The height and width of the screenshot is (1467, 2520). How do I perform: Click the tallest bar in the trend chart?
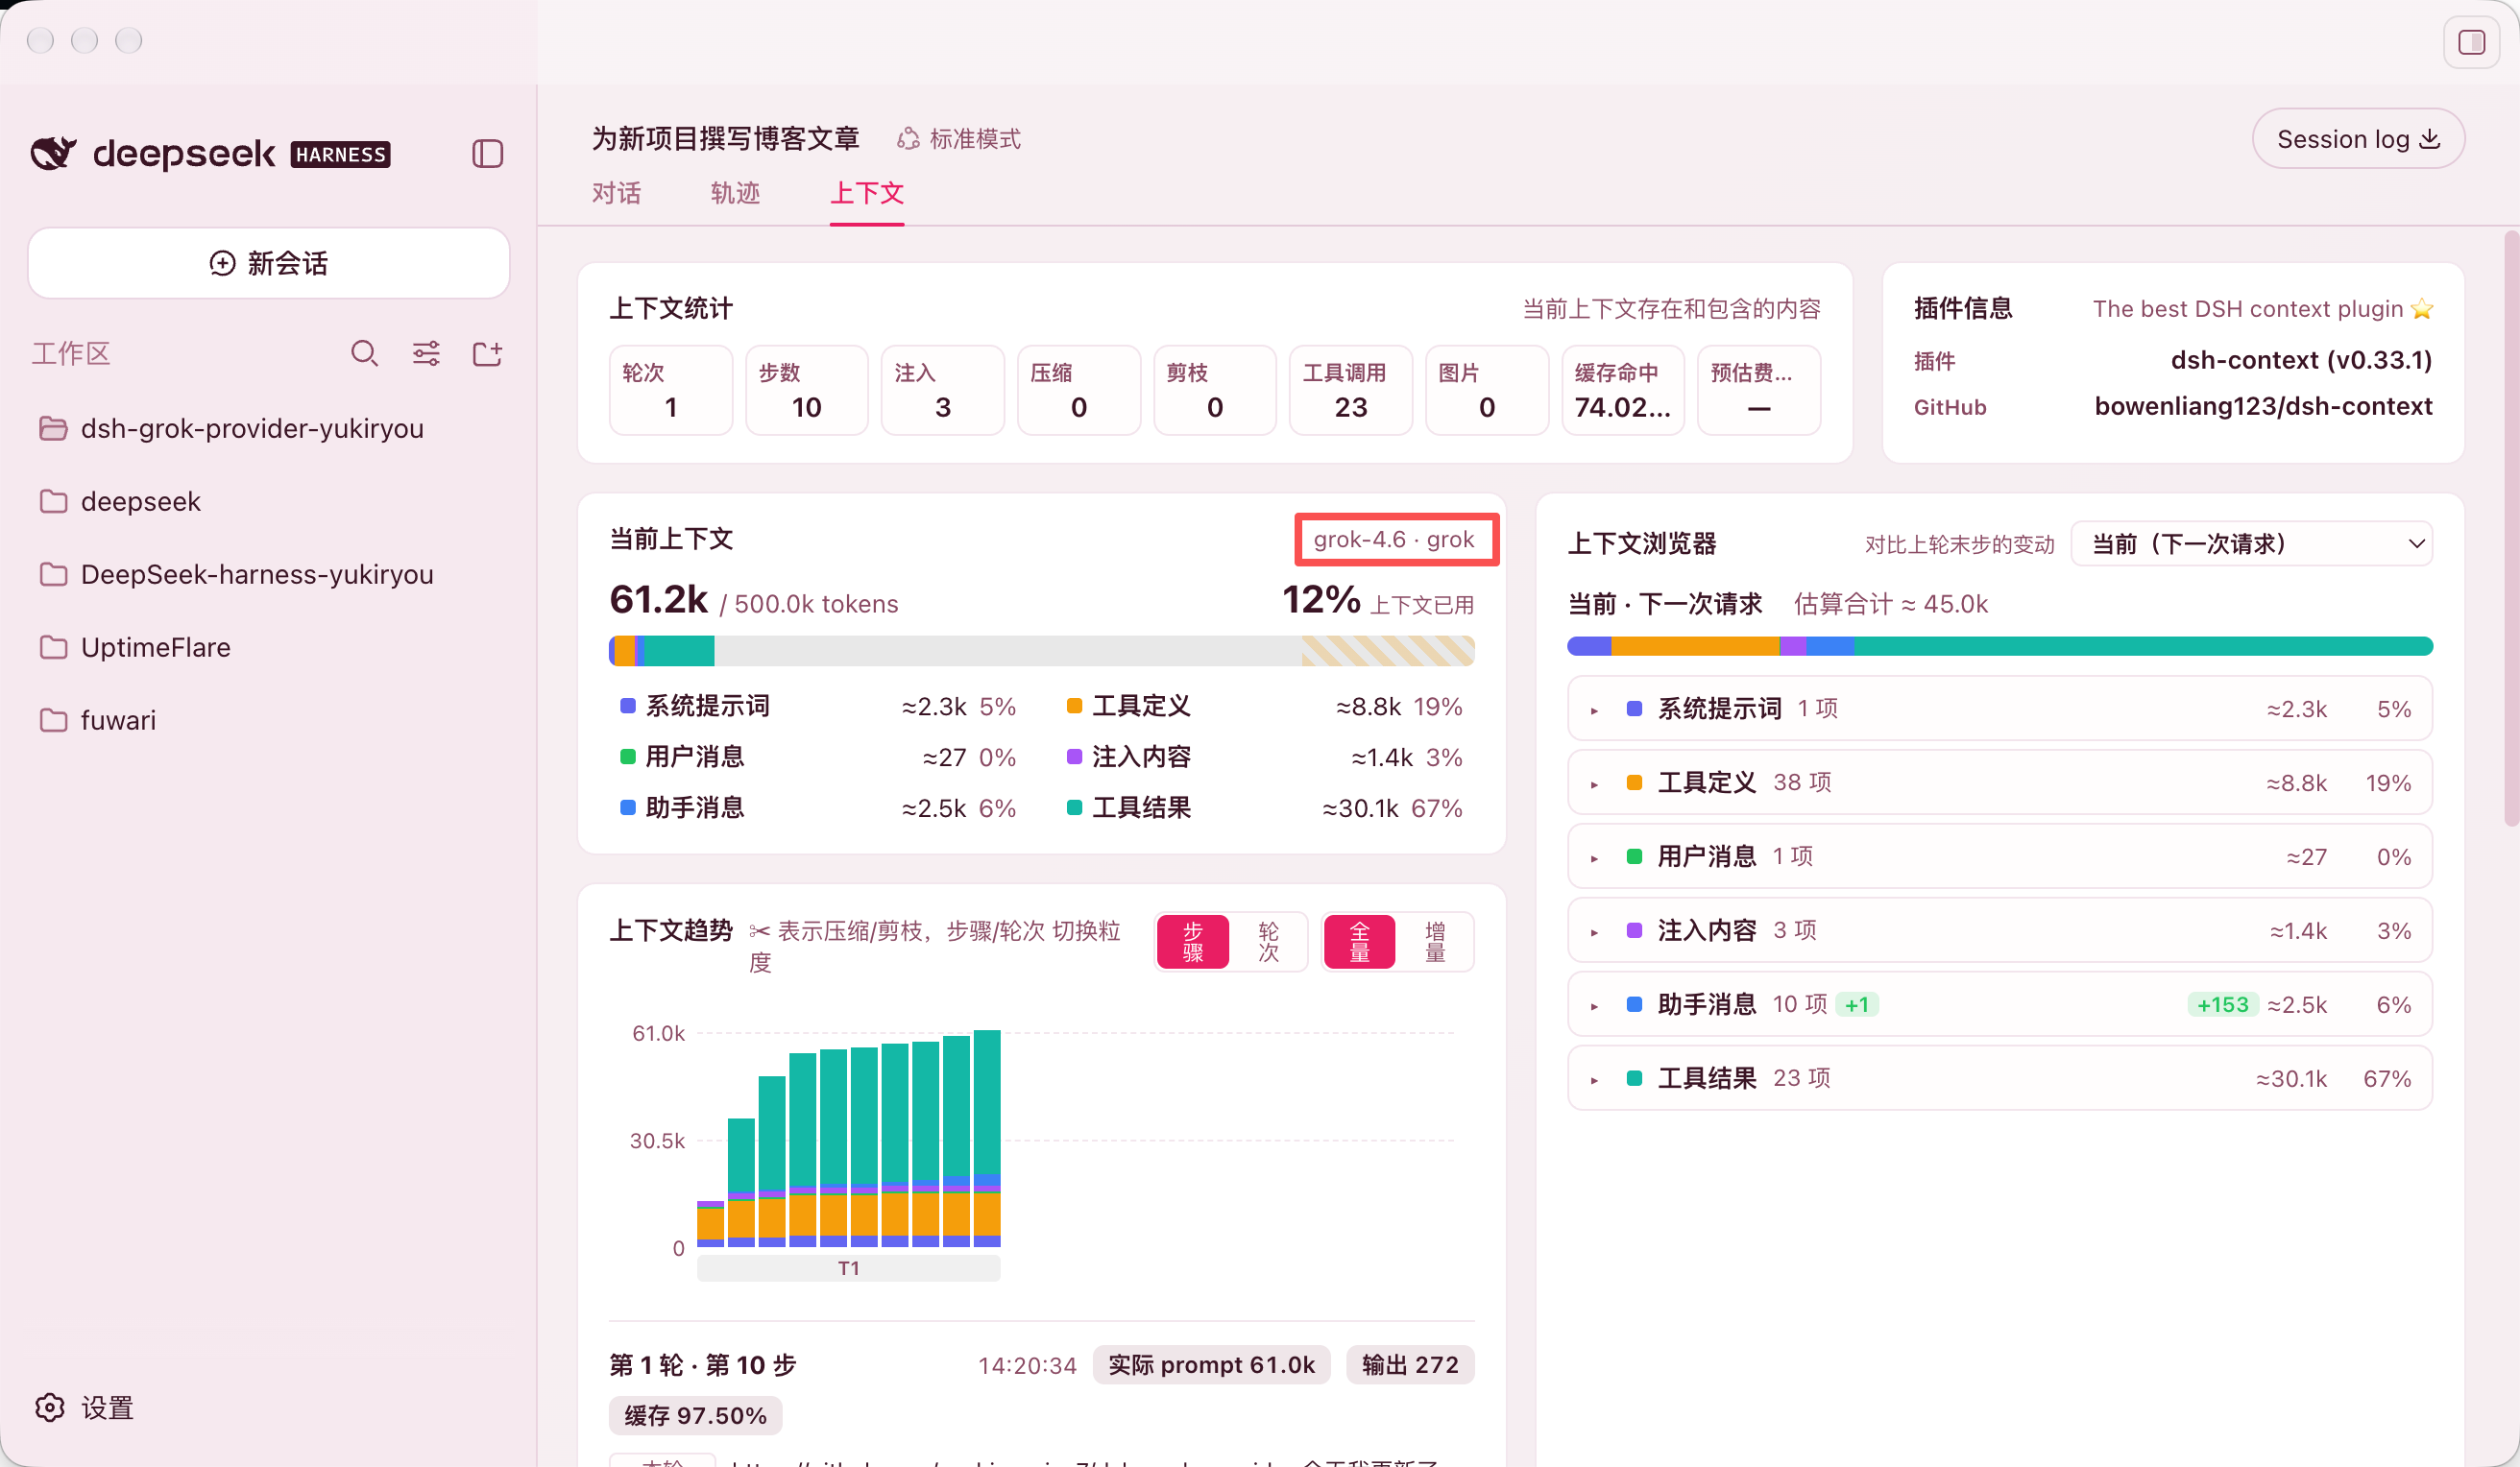coord(987,1139)
